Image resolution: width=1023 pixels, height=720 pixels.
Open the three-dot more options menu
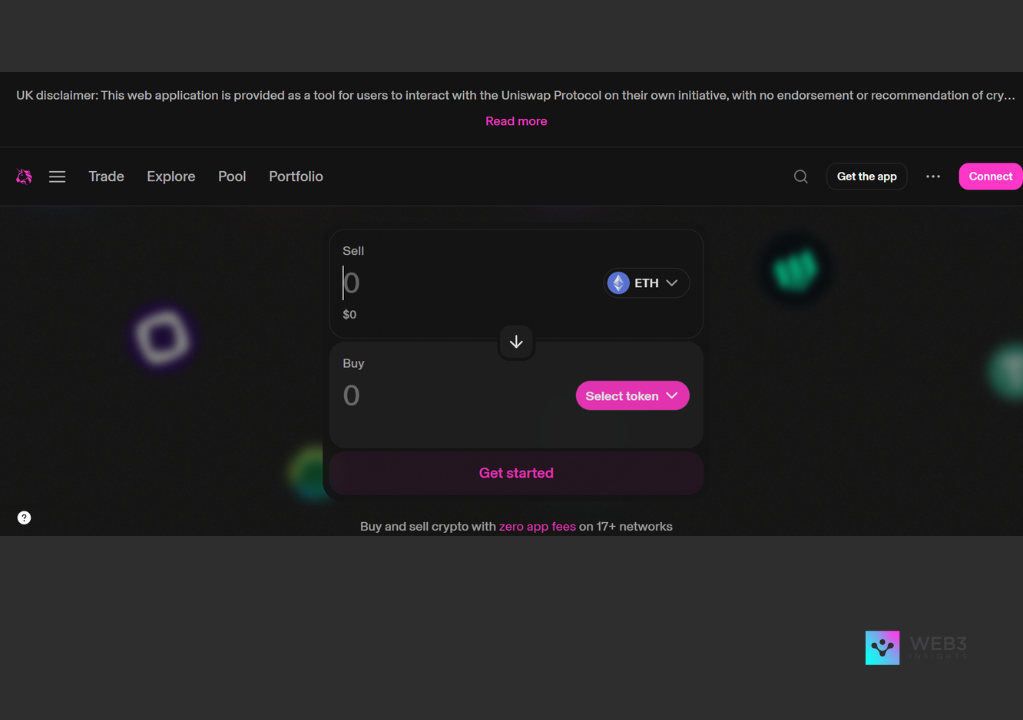[932, 177]
